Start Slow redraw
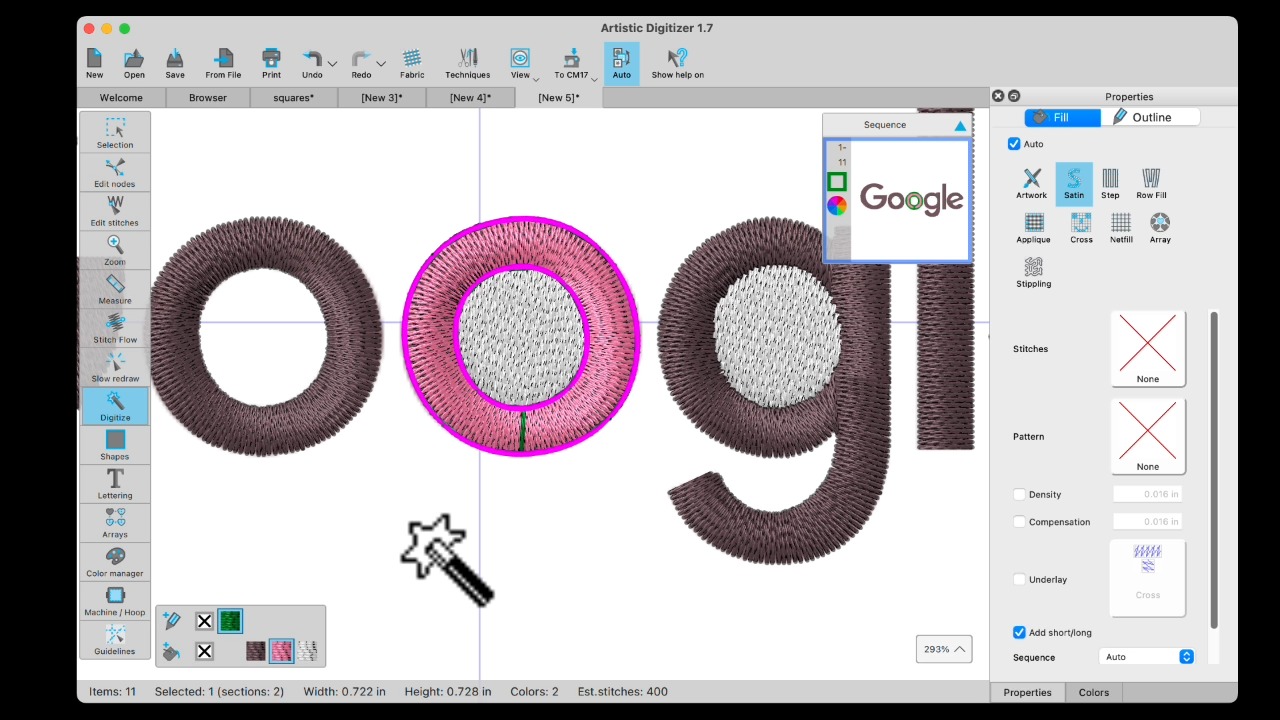 click(115, 366)
